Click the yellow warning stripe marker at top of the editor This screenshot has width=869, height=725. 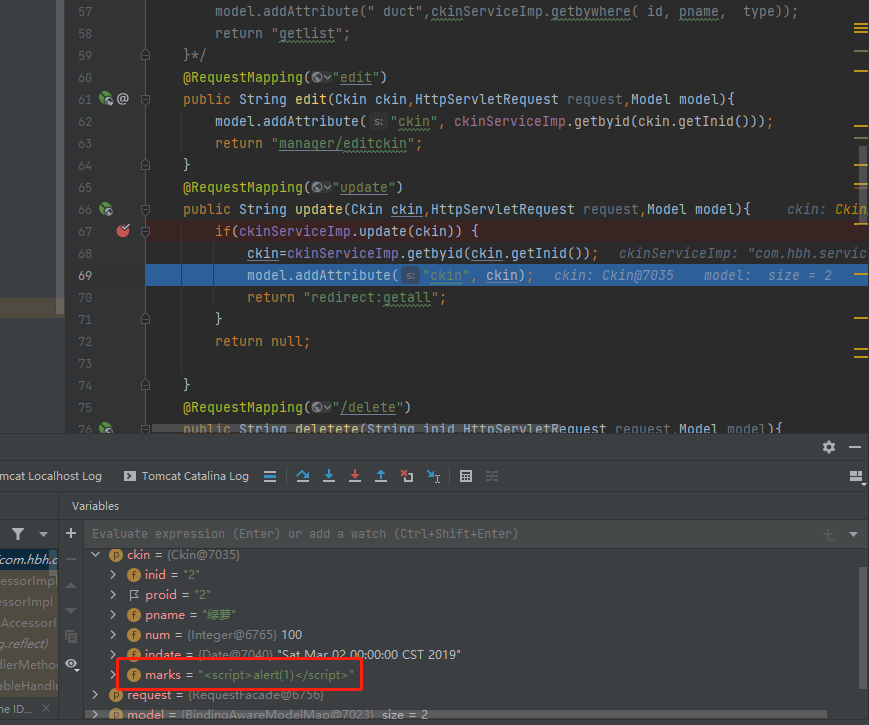pos(860,28)
